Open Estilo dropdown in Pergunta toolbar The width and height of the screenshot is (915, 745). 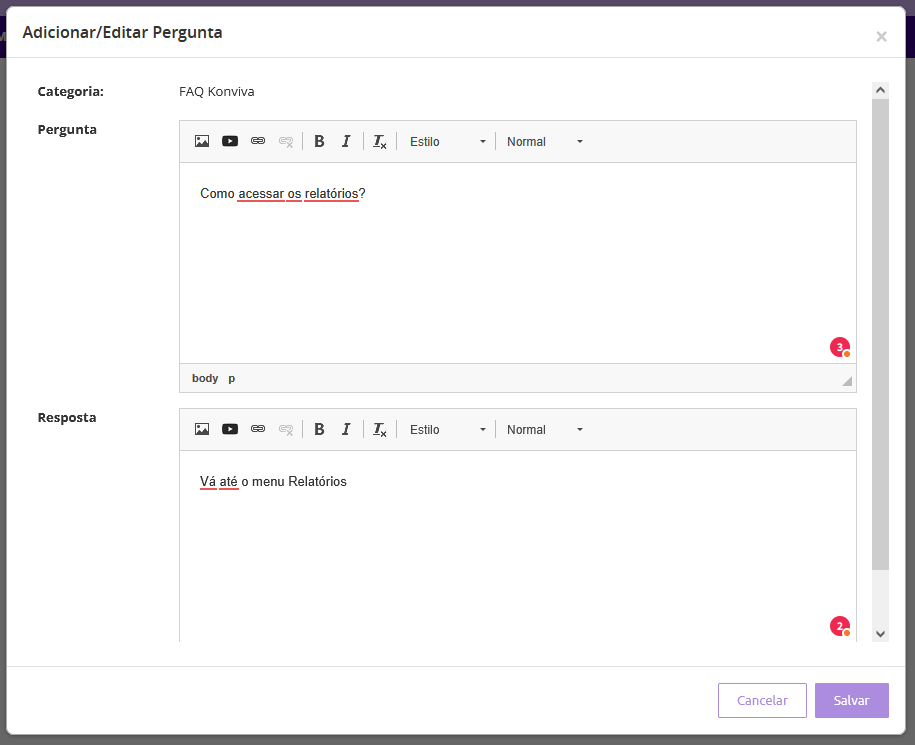(447, 142)
